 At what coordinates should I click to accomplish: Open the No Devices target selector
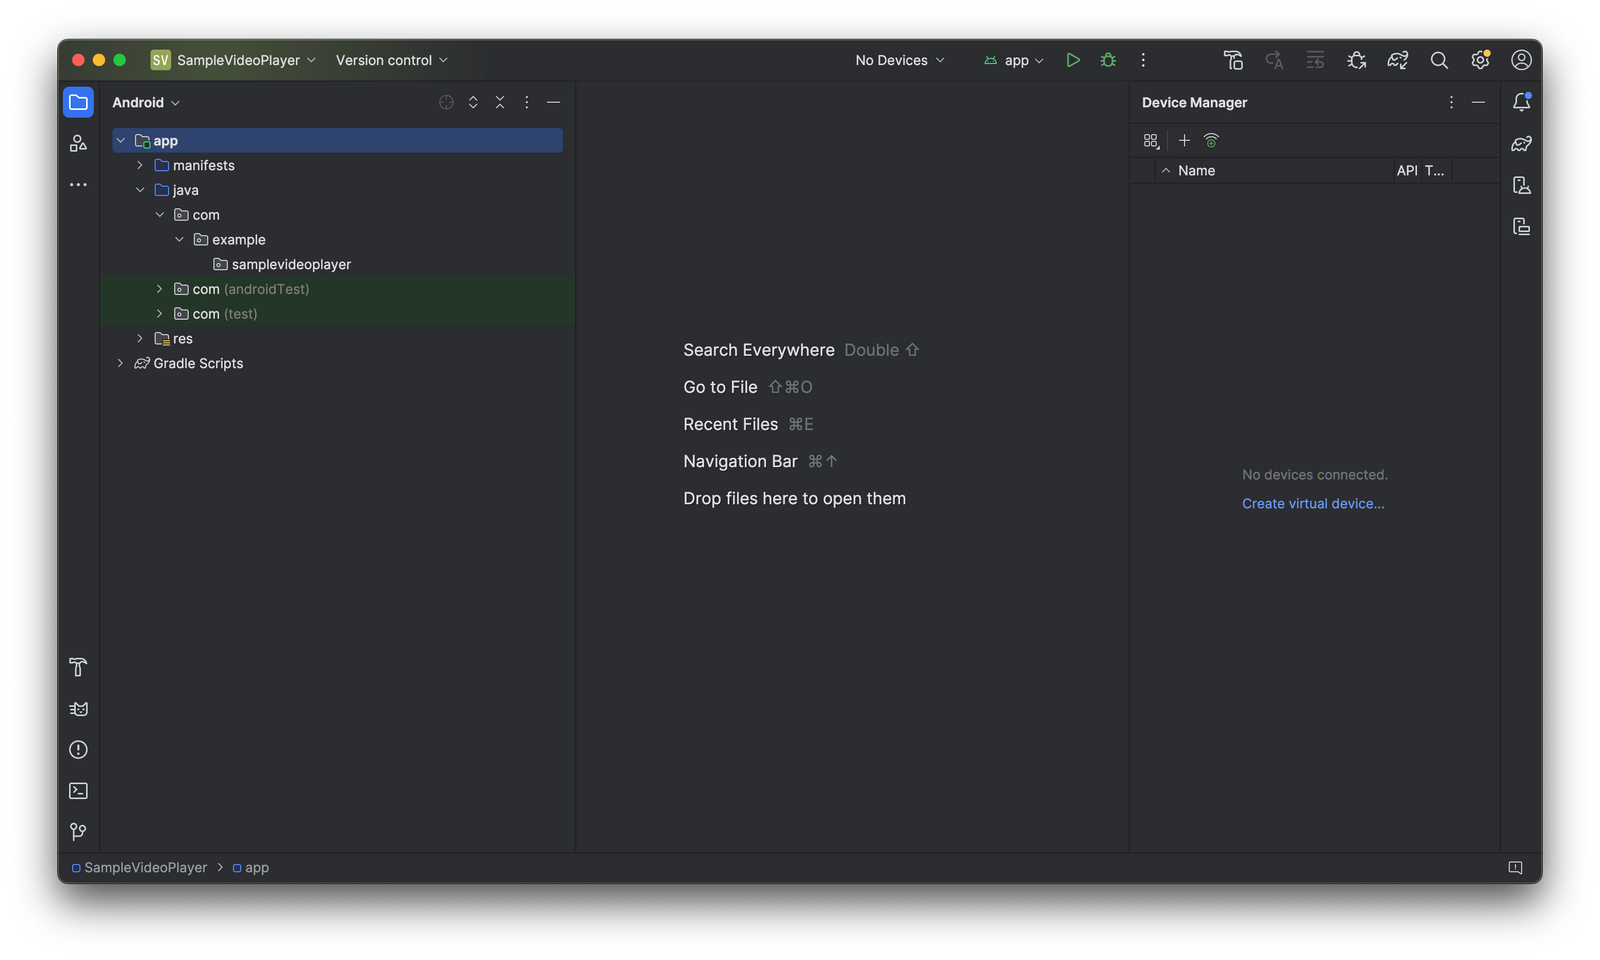point(897,60)
